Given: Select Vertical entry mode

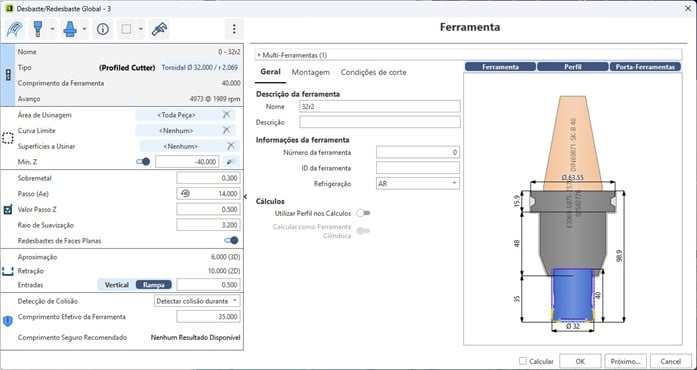Looking at the screenshot, I should (116, 285).
